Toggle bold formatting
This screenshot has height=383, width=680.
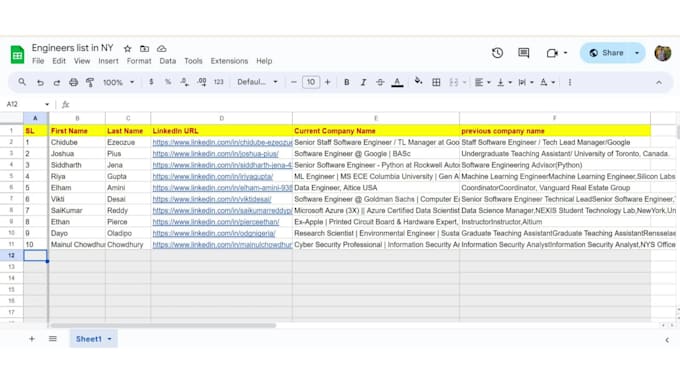coord(346,82)
